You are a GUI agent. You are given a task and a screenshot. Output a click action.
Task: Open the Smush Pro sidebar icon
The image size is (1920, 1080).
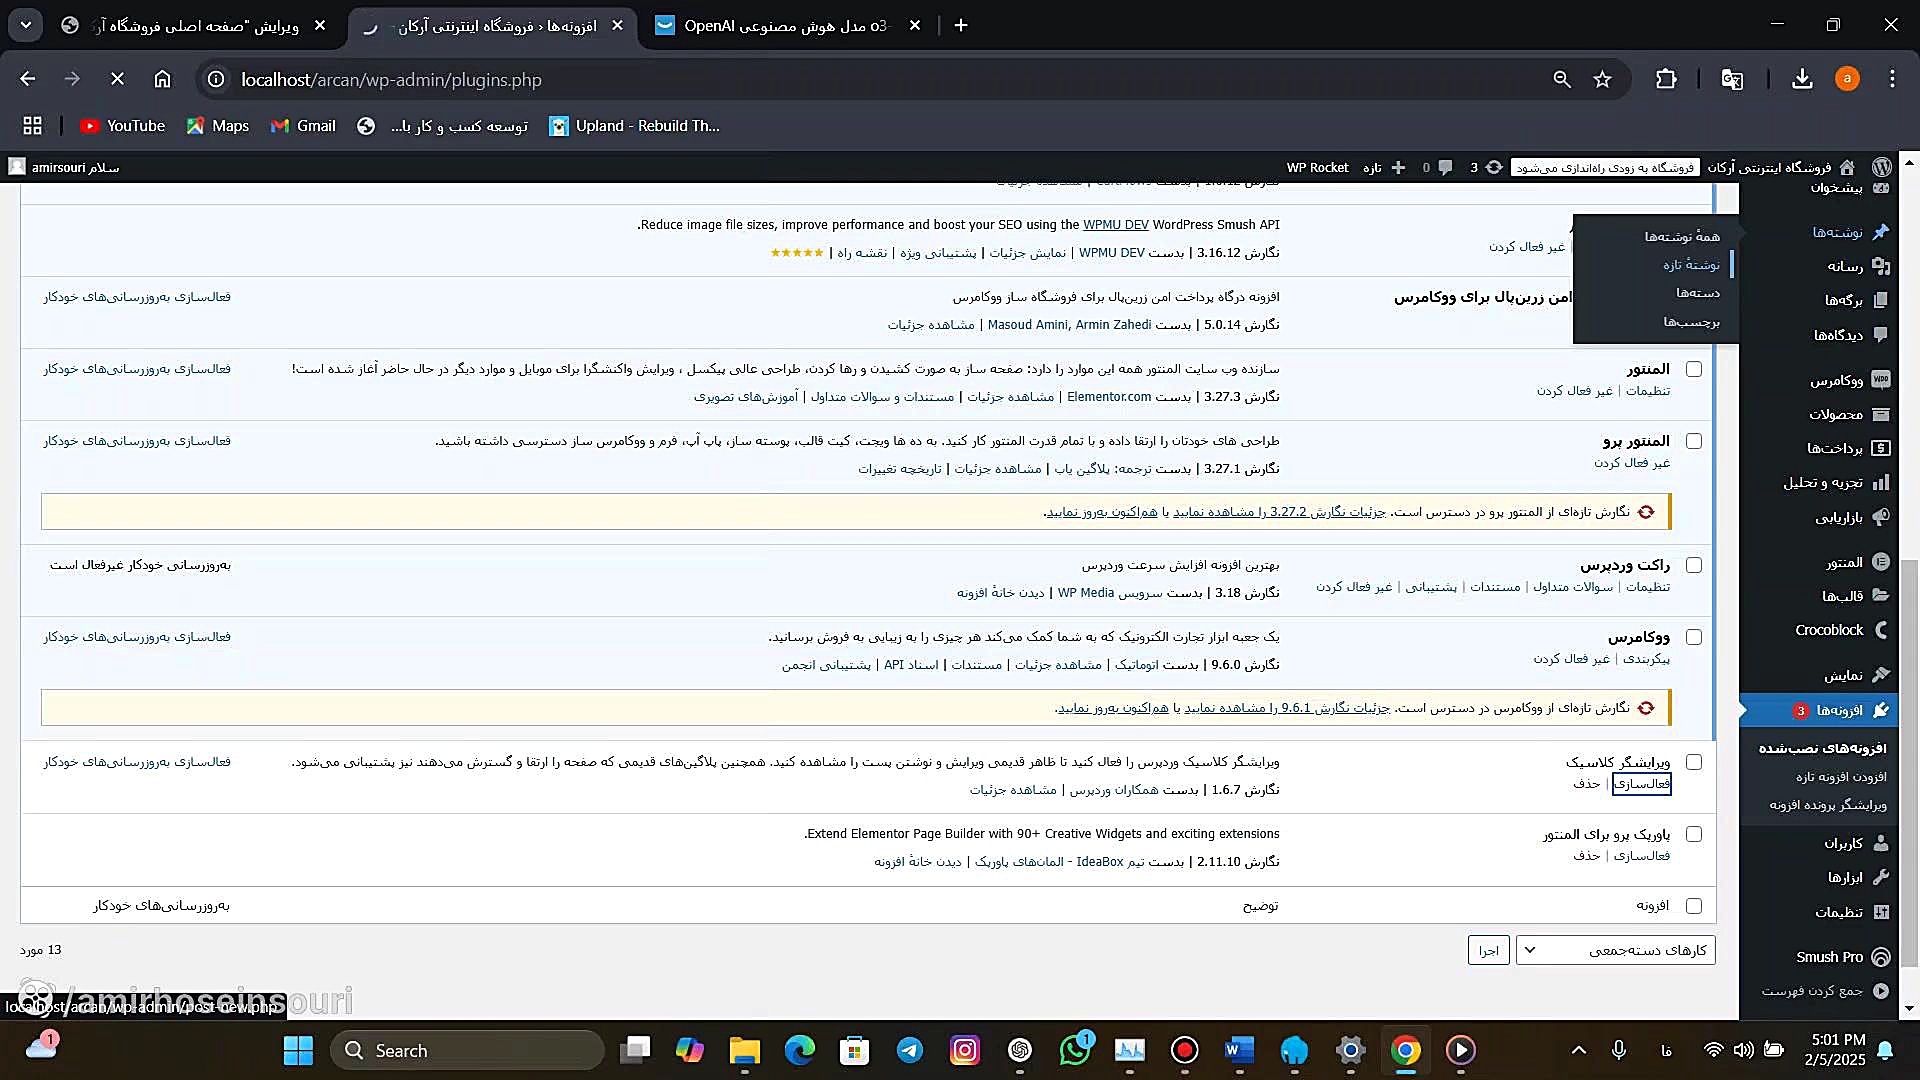[x=1880, y=957]
